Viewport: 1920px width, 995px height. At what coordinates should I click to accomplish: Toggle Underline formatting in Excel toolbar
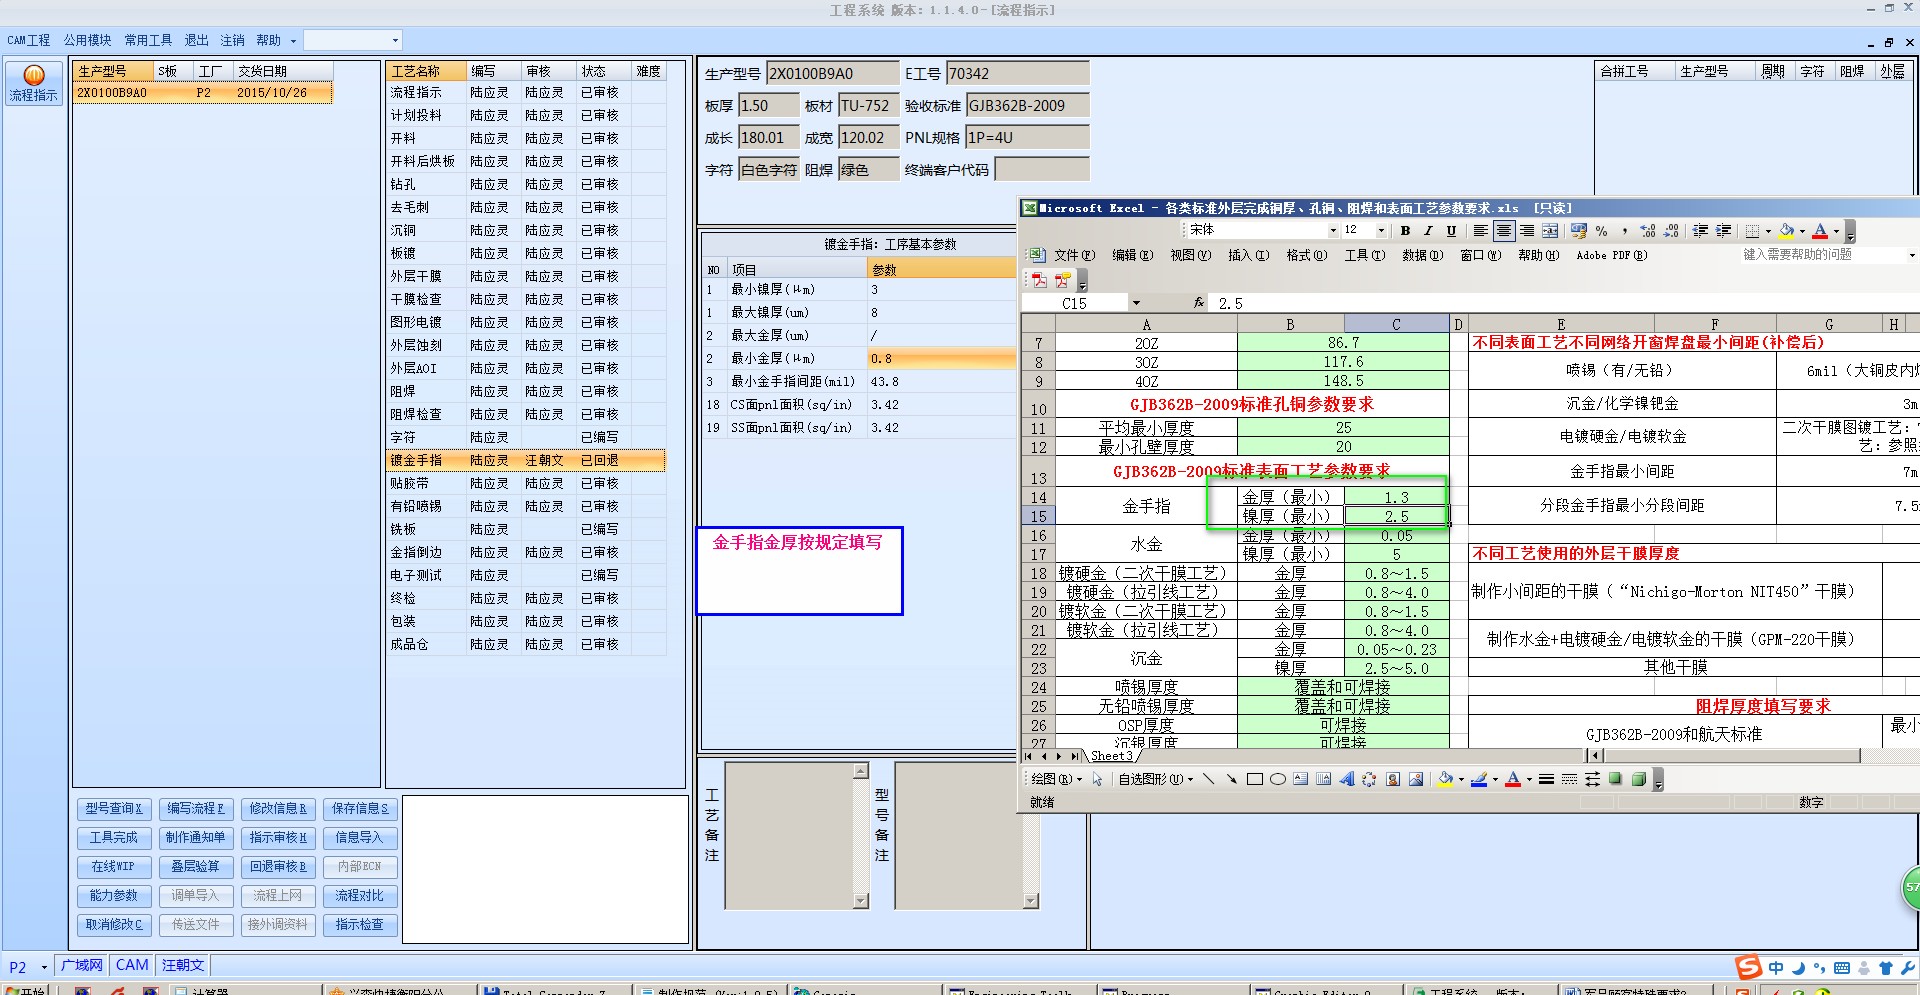(1451, 231)
